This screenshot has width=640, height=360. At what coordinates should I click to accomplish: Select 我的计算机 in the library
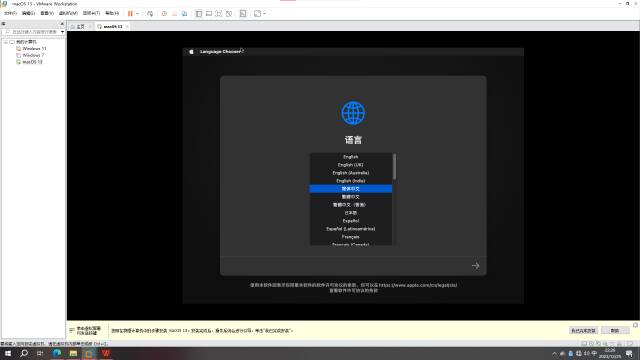point(26,42)
